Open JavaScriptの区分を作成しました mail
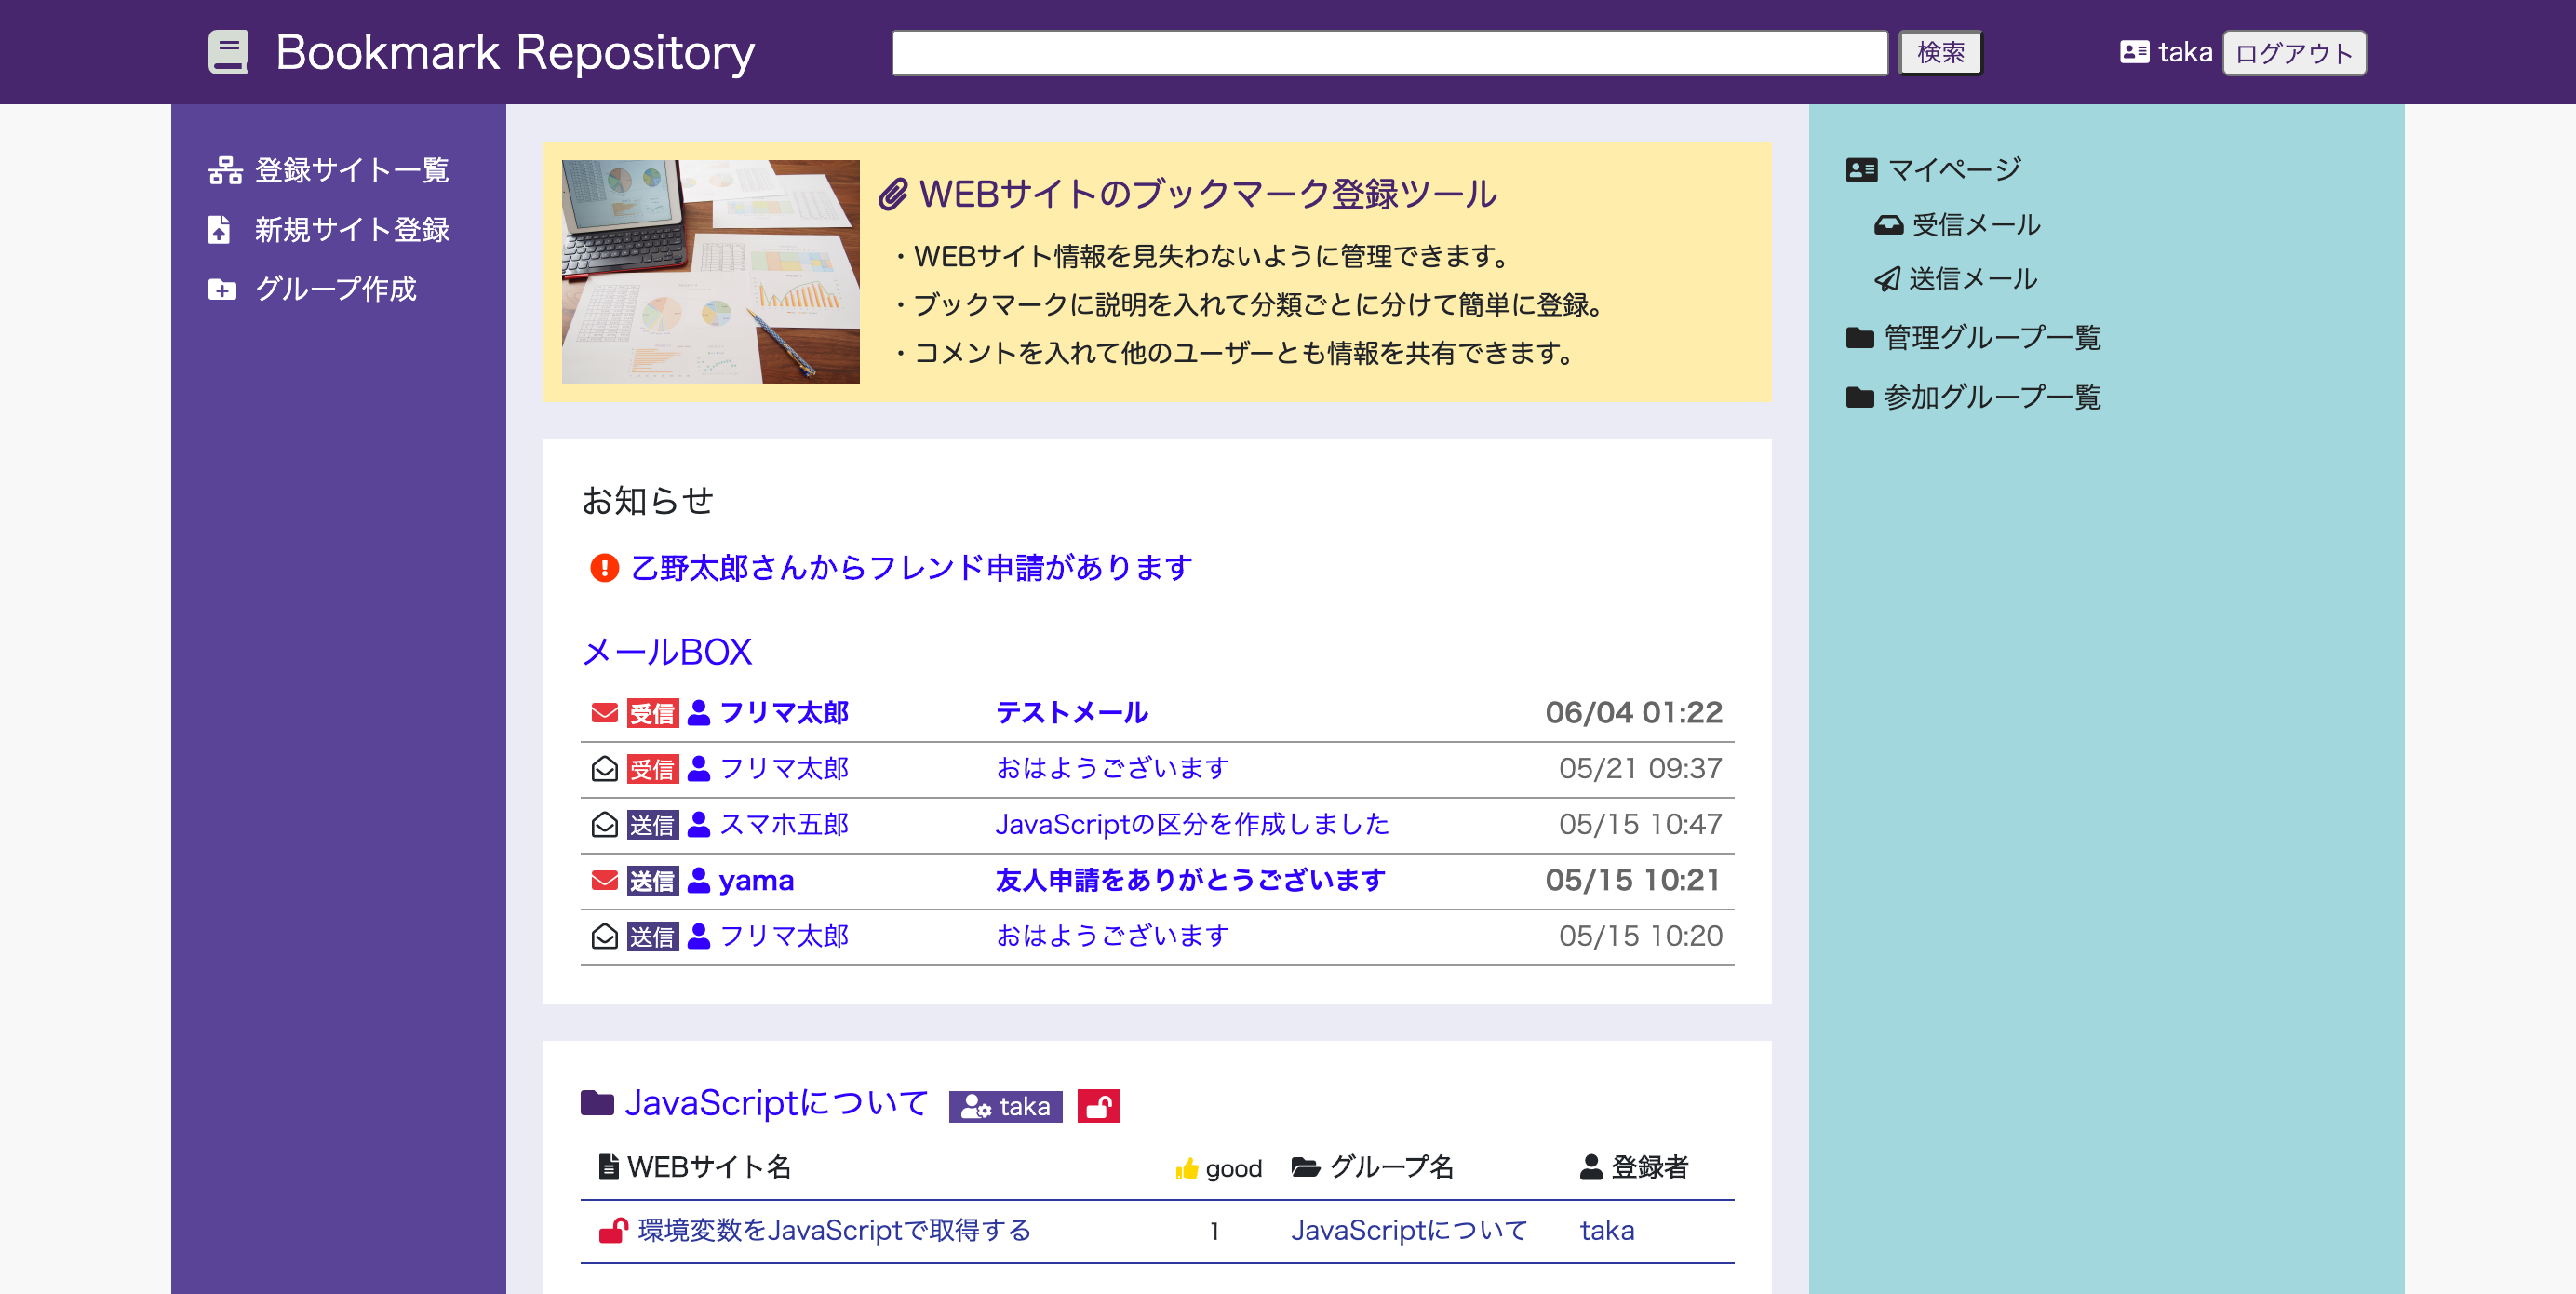Viewport: 2576px width, 1294px height. click(1192, 824)
